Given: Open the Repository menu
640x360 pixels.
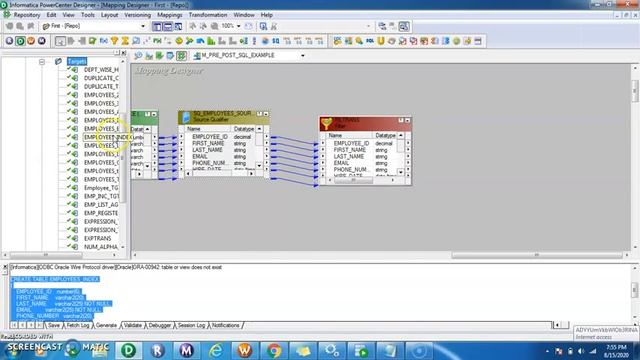Looking at the screenshot, I should [27, 15].
